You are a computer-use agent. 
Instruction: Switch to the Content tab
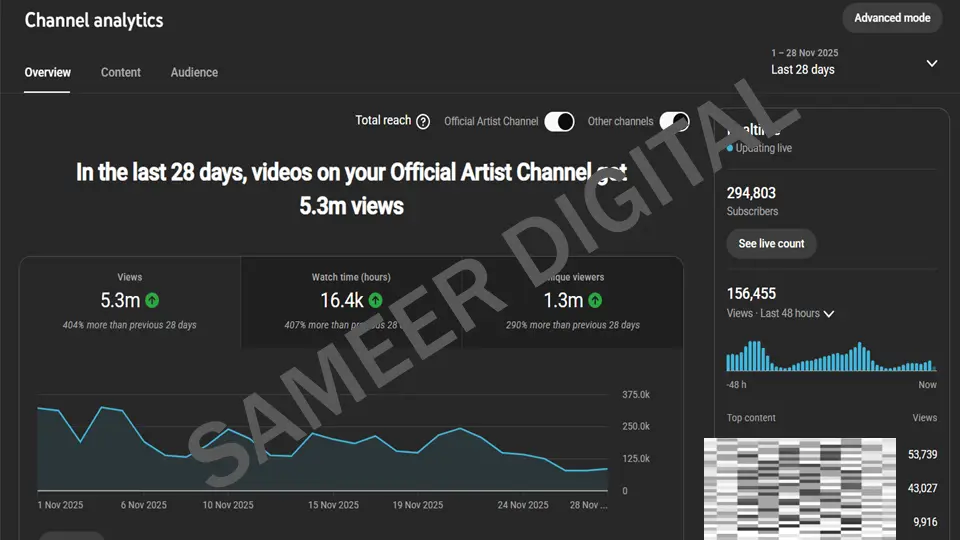click(x=121, y=72)
